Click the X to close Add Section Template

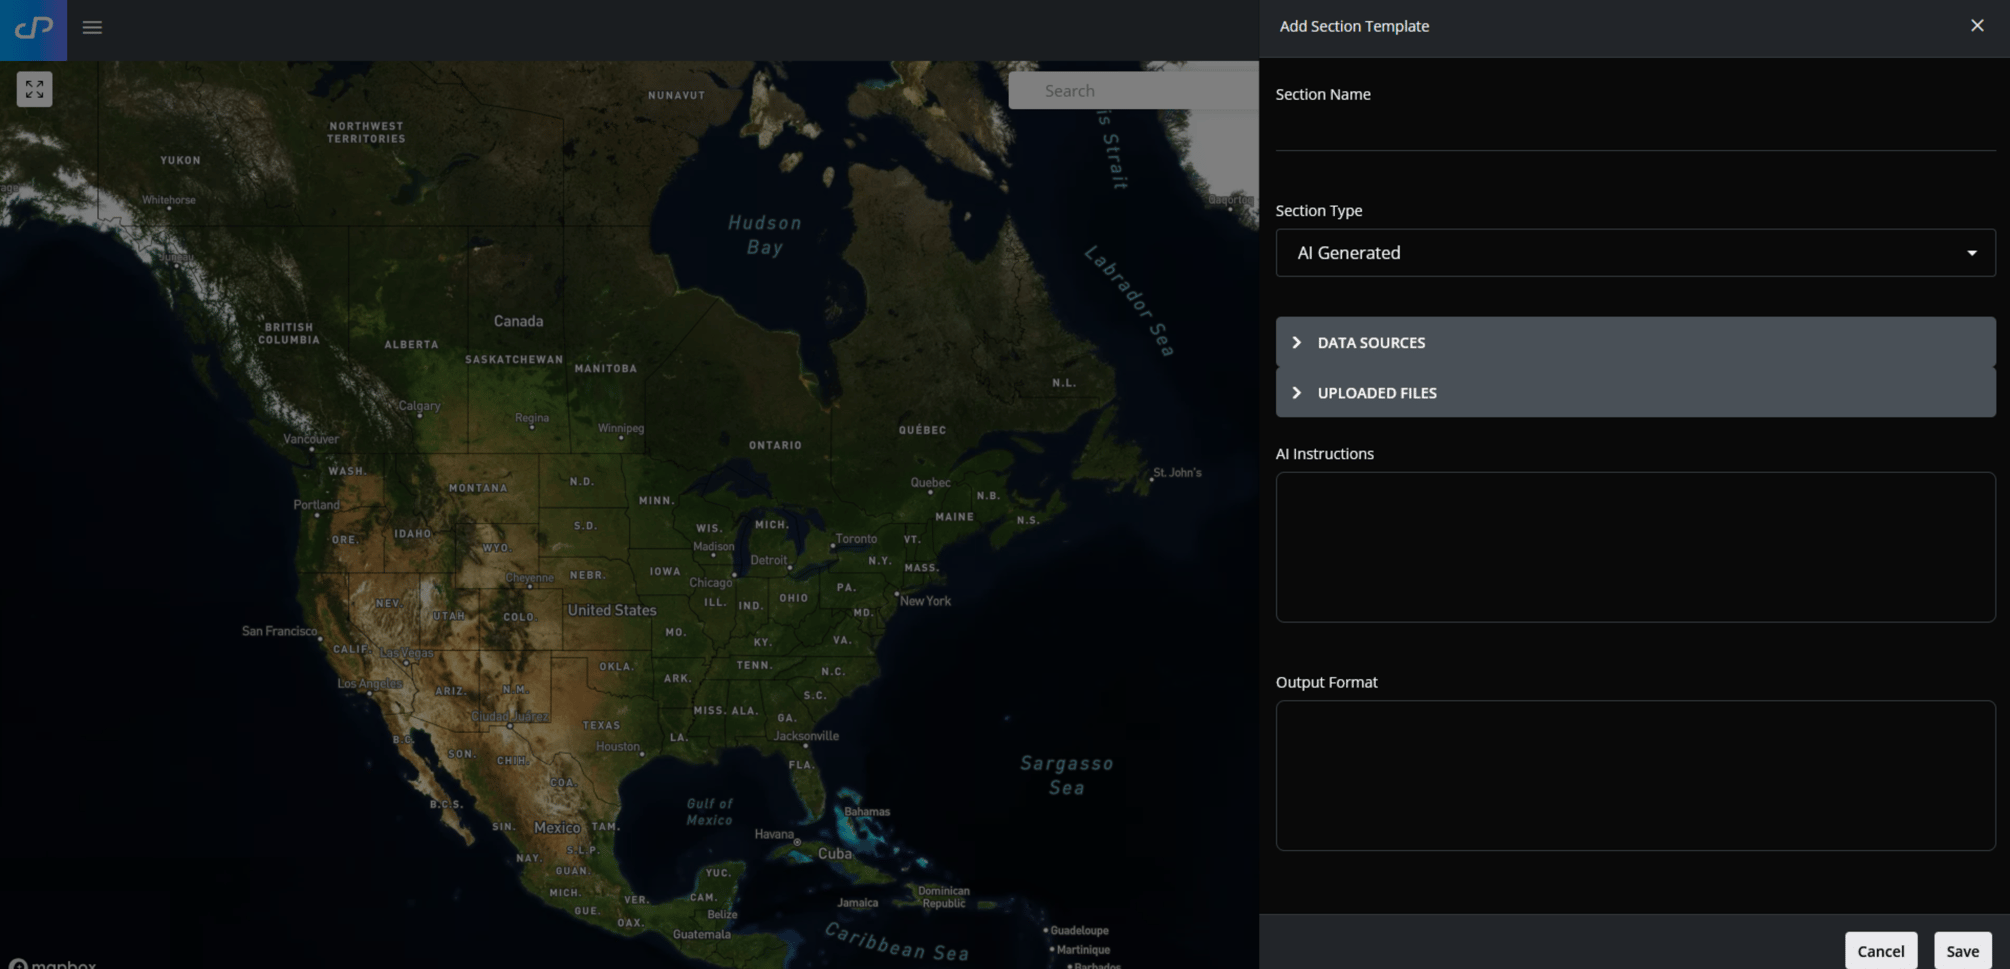pos(1977,25)
